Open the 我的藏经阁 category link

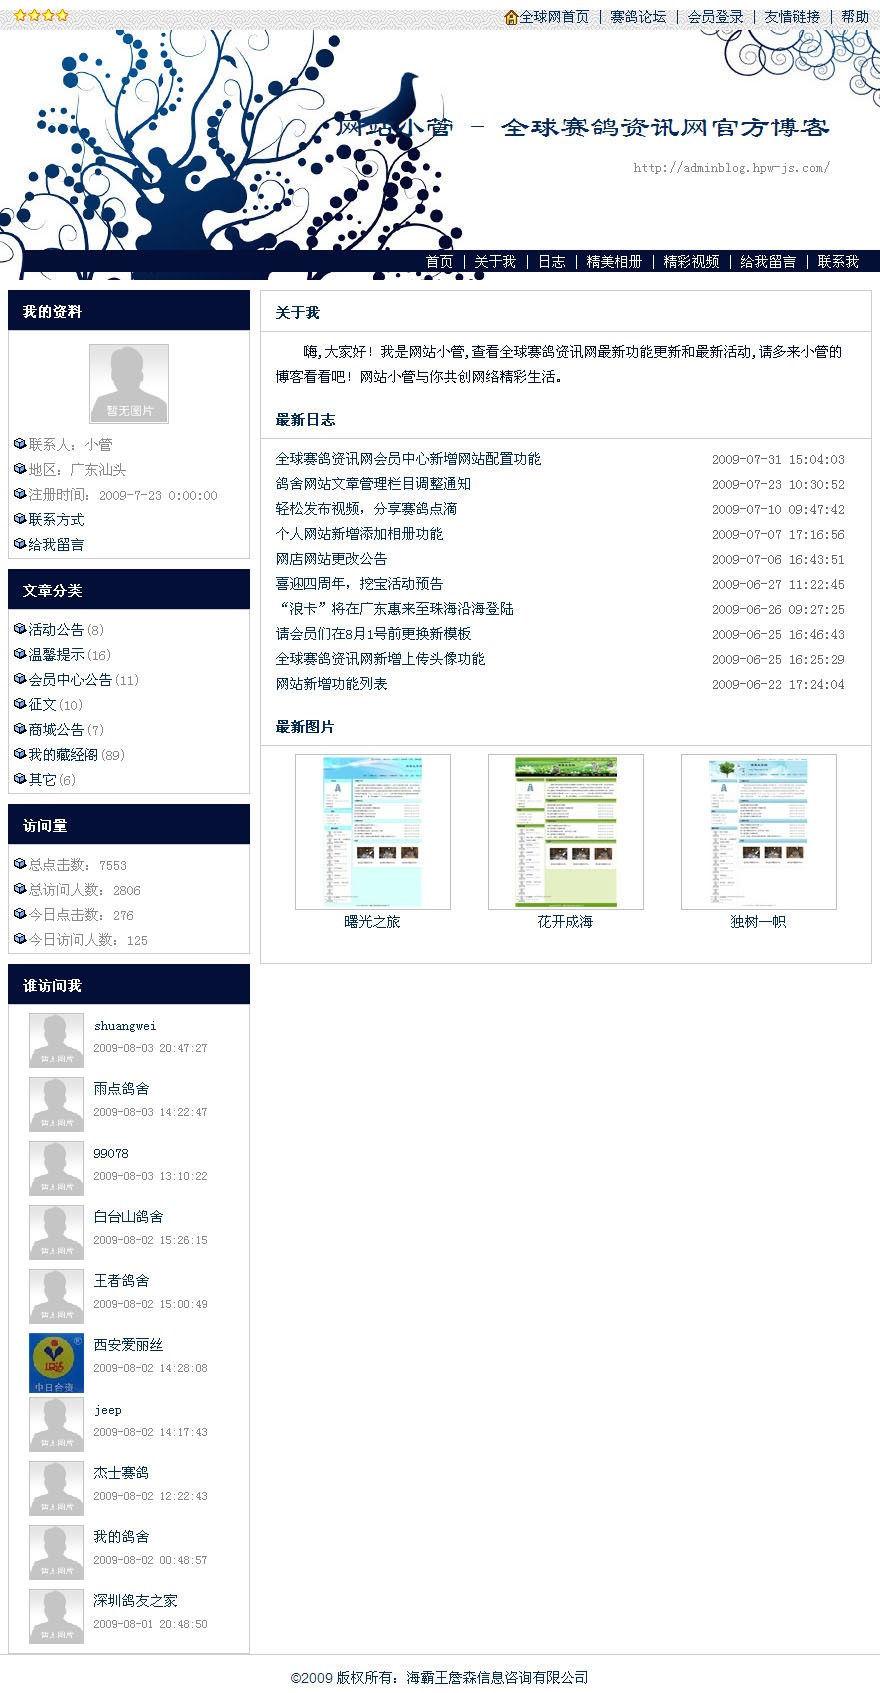[63, 755]
